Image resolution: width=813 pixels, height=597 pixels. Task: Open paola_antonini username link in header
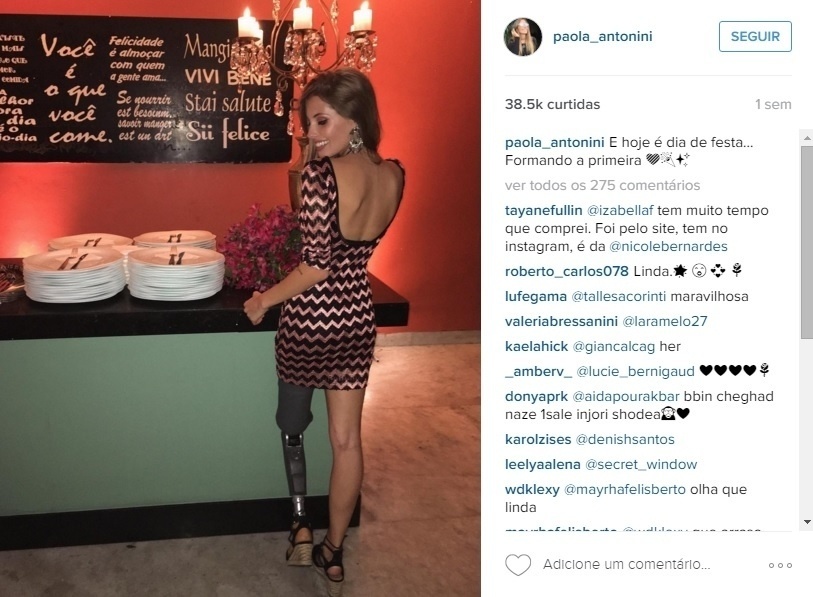tap(602, 36)
